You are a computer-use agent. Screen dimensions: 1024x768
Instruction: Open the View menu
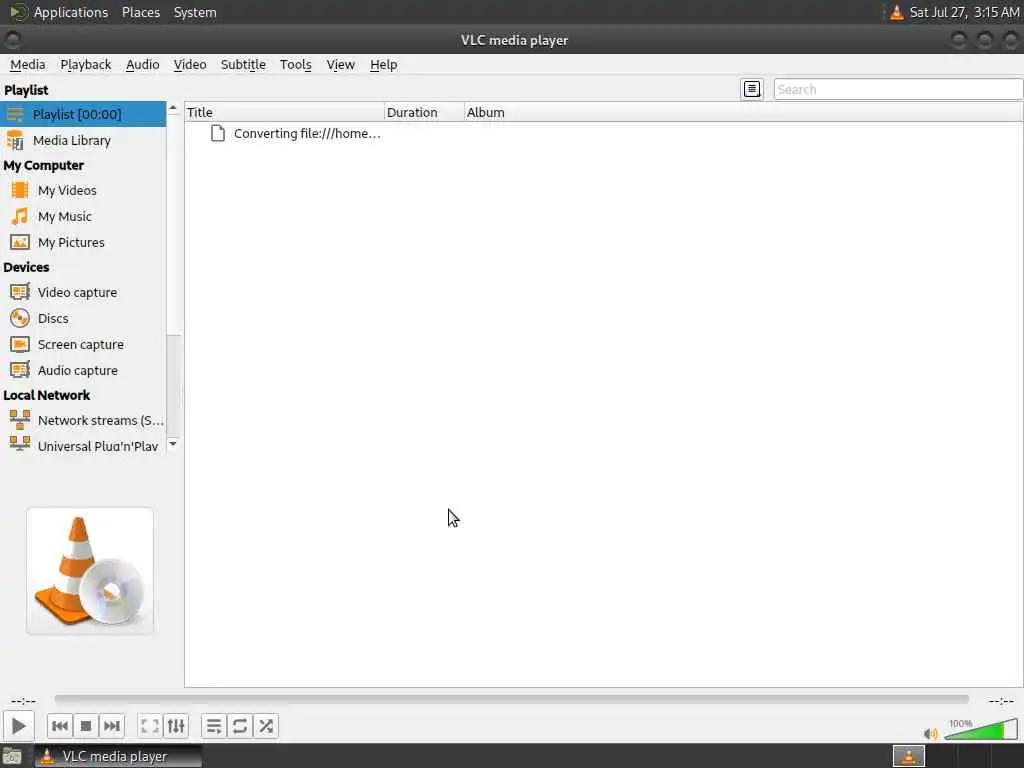point(340,64)
